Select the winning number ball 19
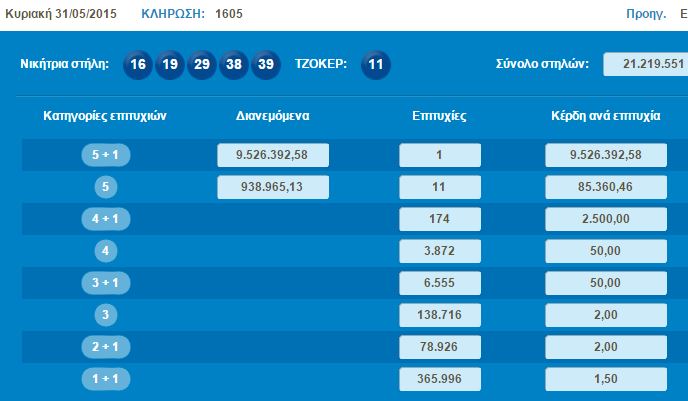 click(x=170, y=64)
